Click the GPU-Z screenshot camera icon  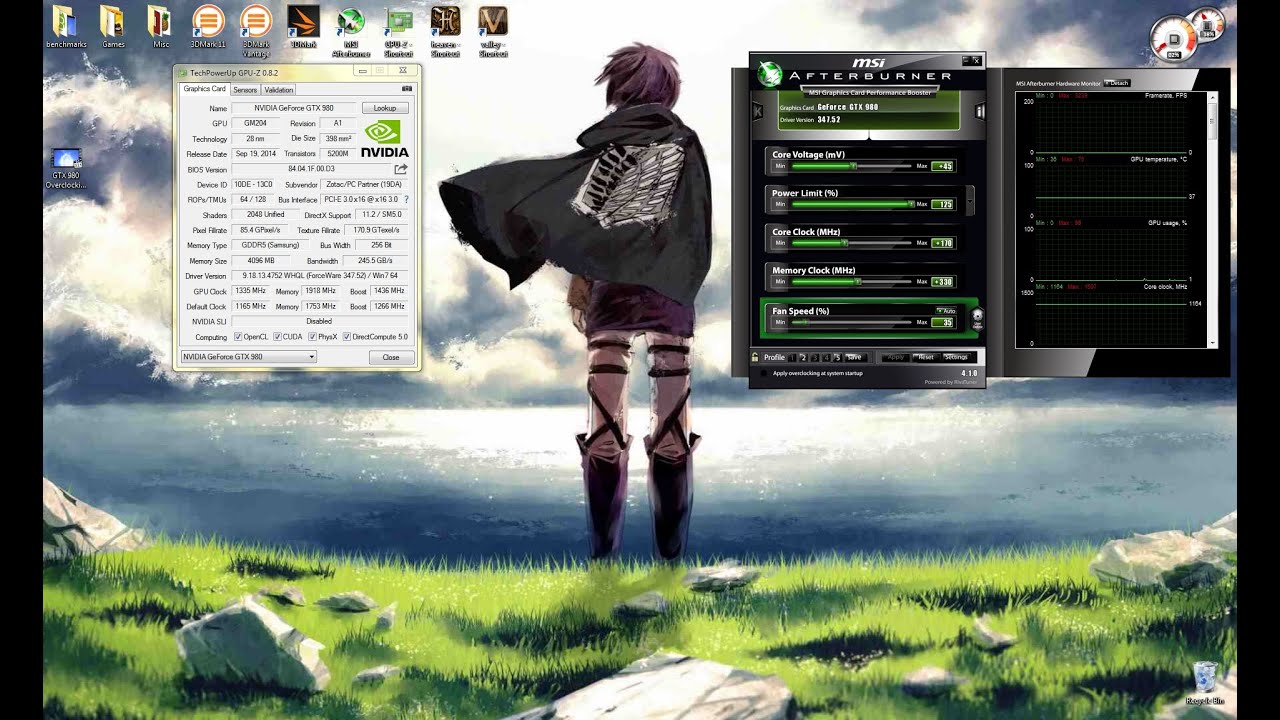(407, 89)
